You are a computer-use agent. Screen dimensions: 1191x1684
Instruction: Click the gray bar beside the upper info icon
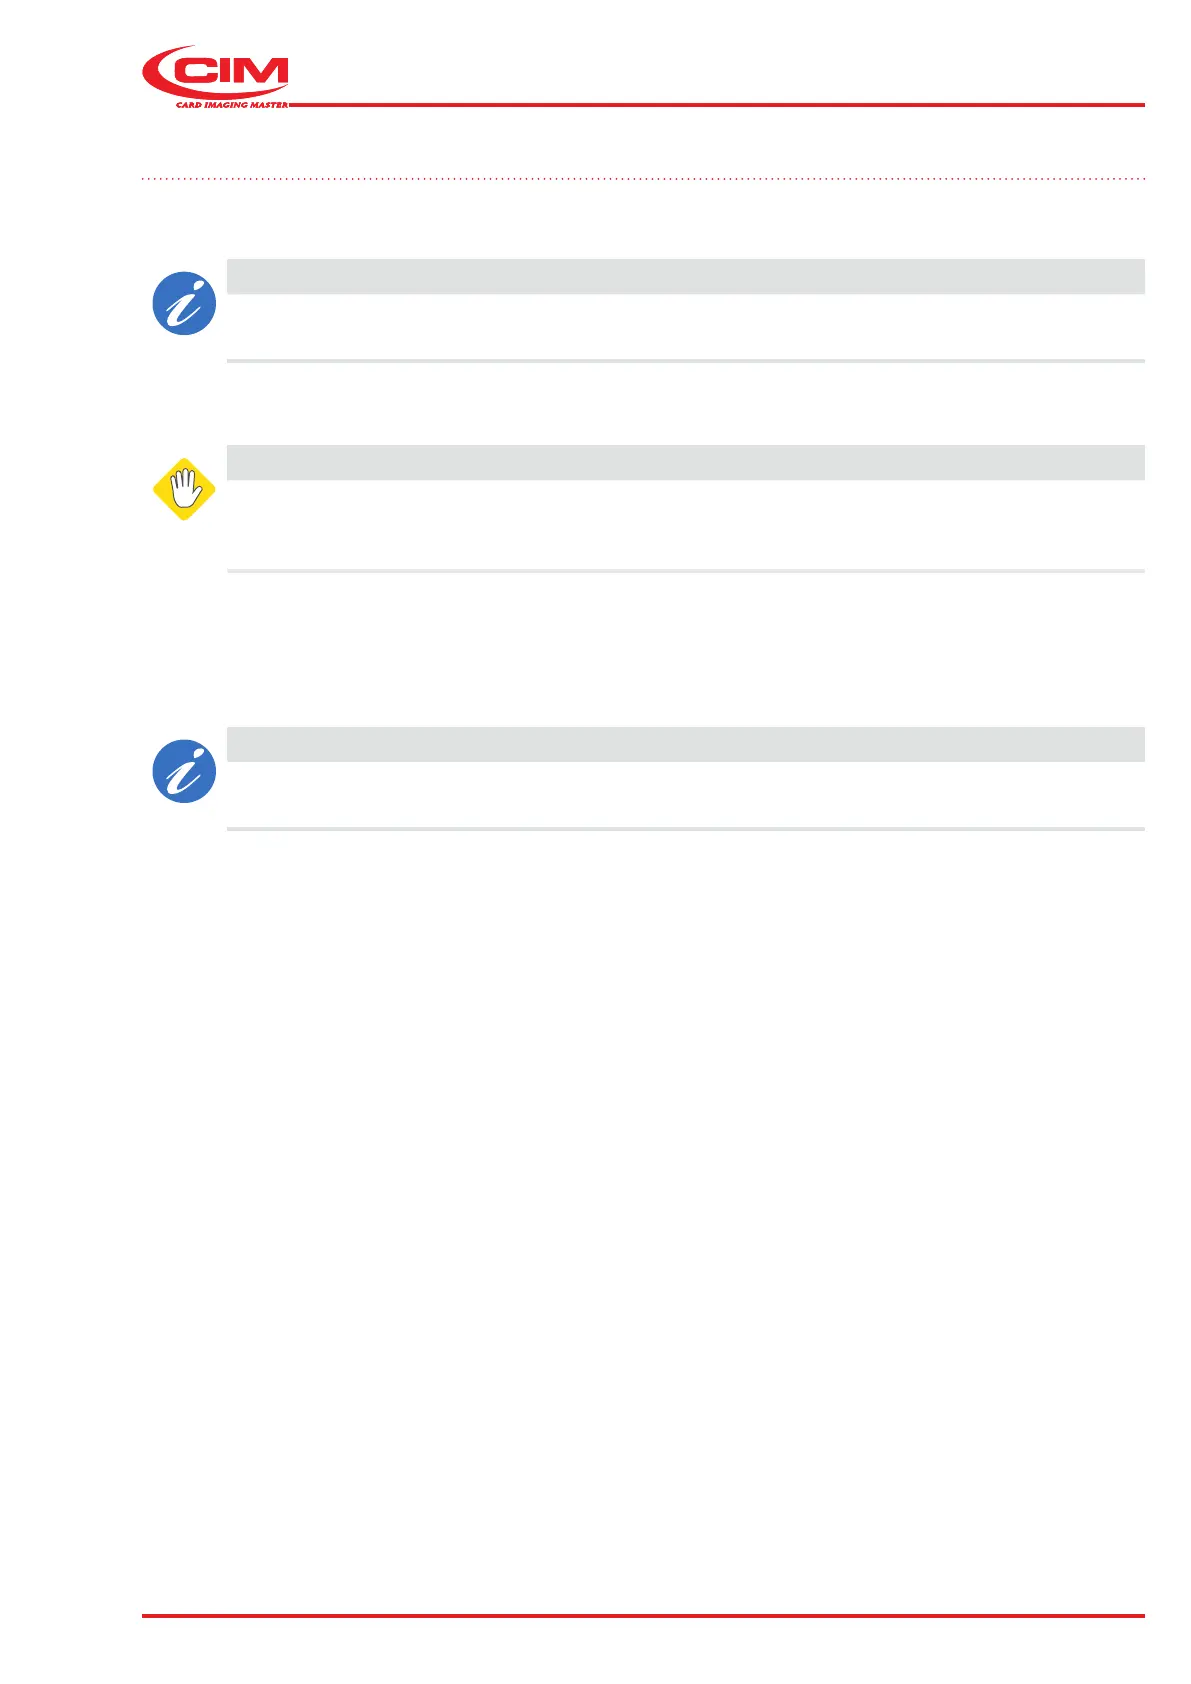pos(685,276)
